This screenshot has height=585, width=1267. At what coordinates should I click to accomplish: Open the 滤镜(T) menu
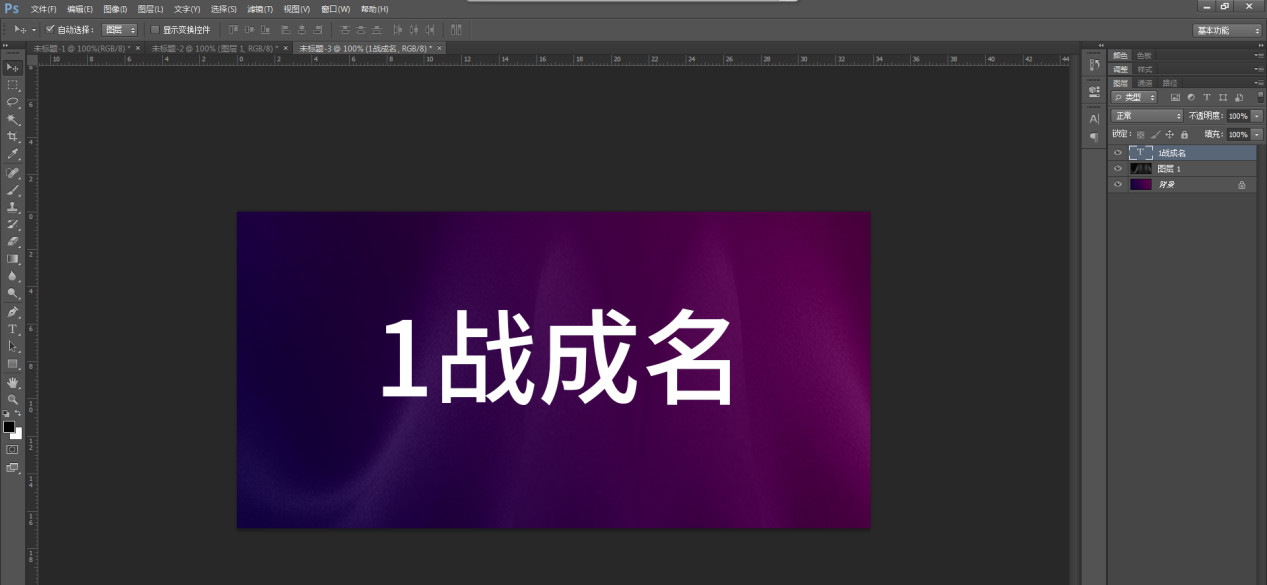point(260,9)
